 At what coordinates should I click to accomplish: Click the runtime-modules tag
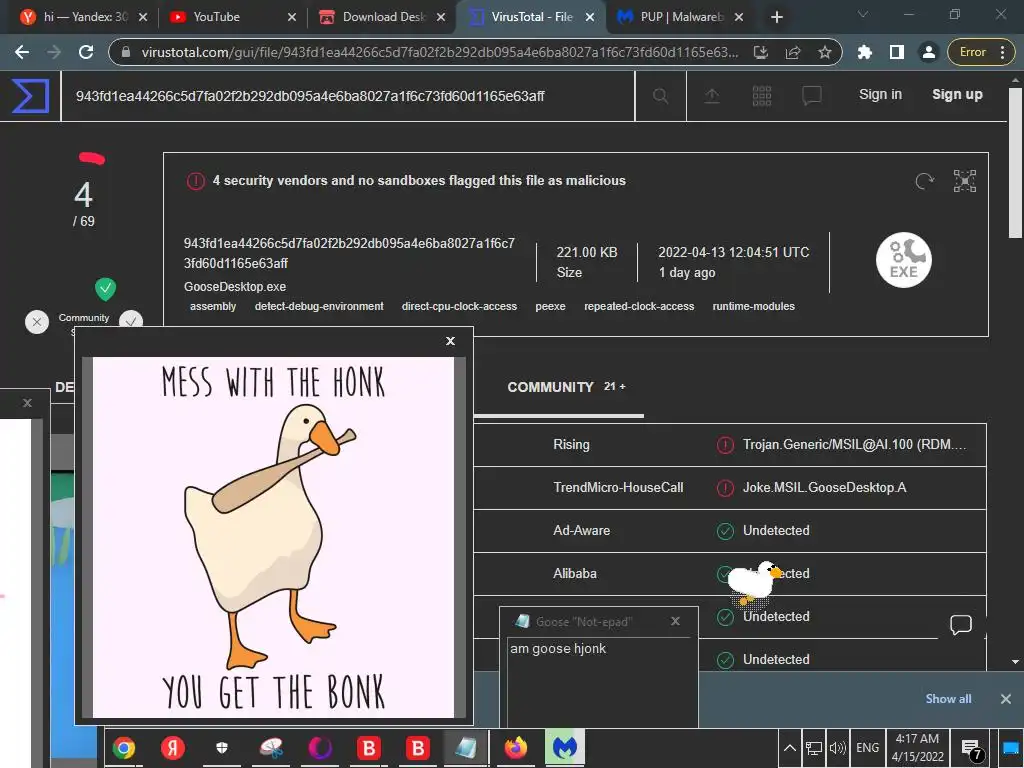click(x=754, y=306)
